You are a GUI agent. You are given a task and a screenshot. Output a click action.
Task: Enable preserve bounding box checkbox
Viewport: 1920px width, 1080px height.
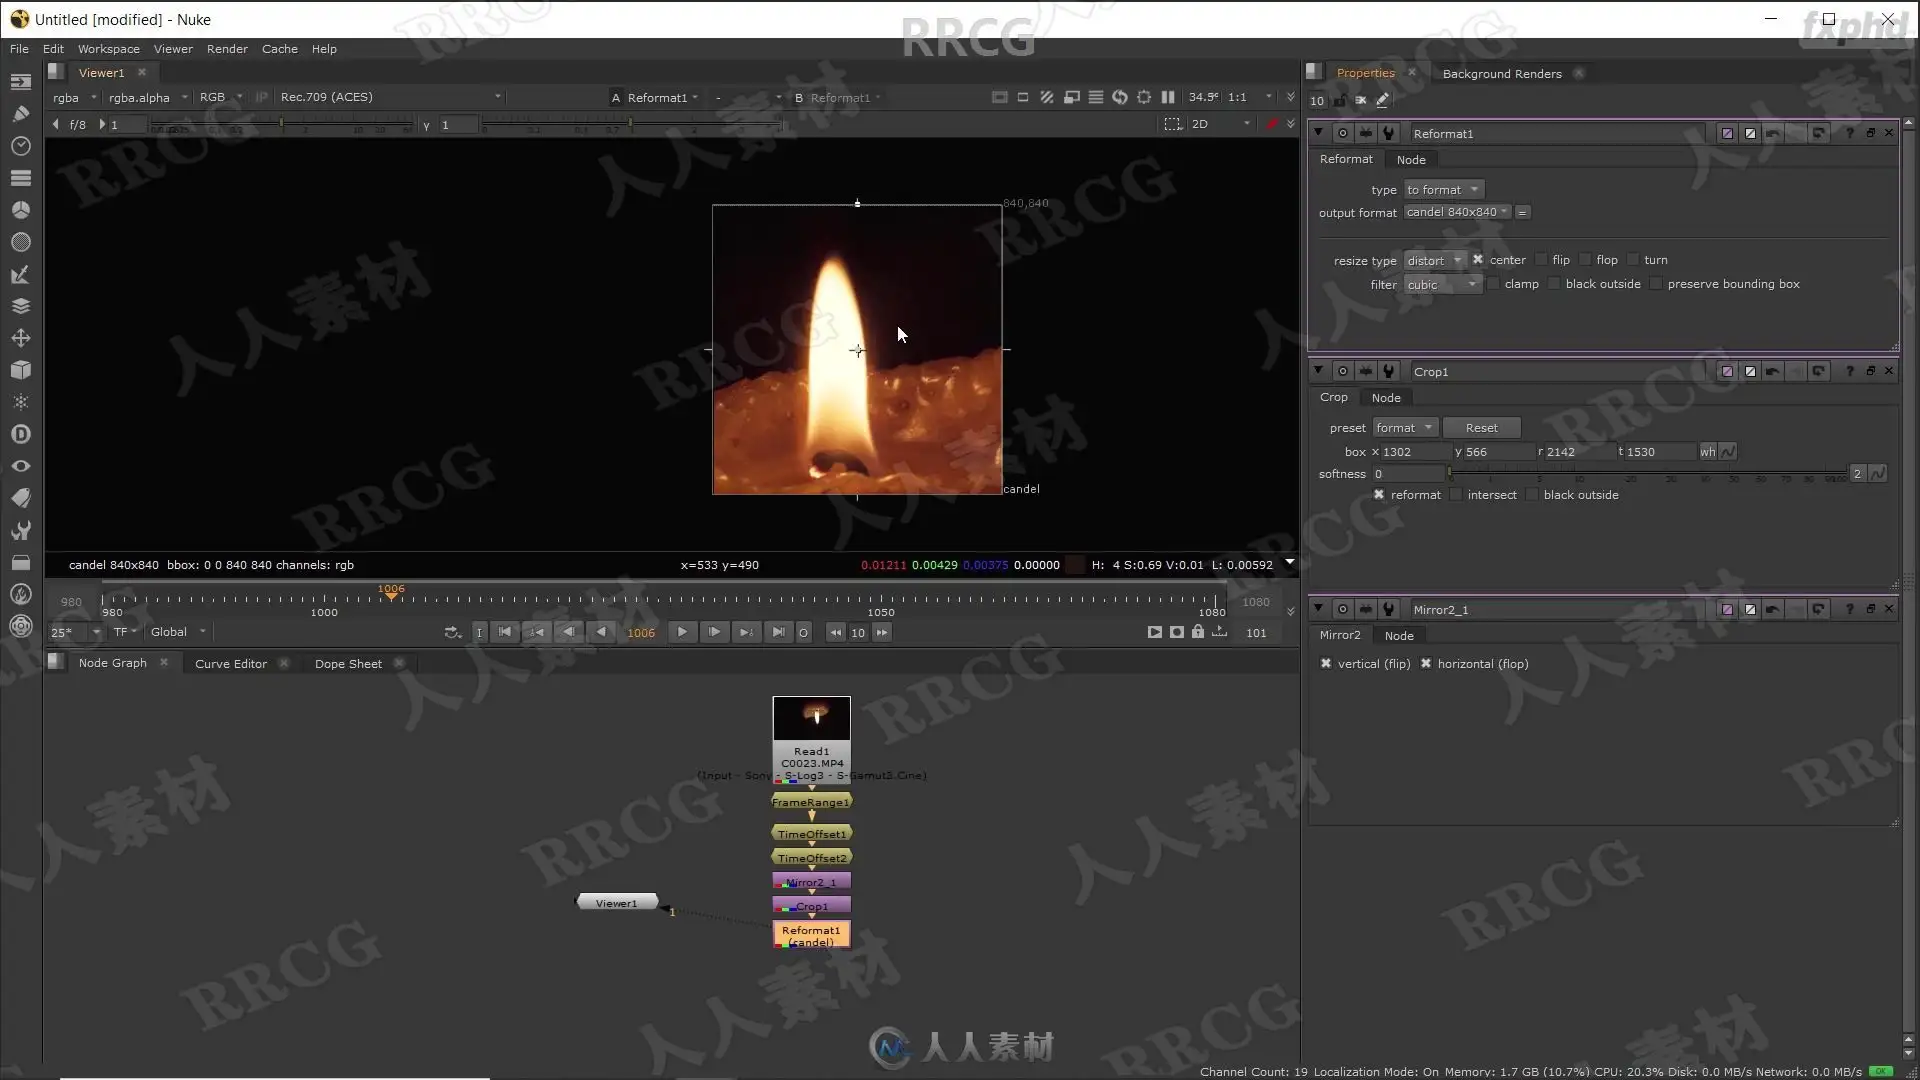coord(1656,284)
